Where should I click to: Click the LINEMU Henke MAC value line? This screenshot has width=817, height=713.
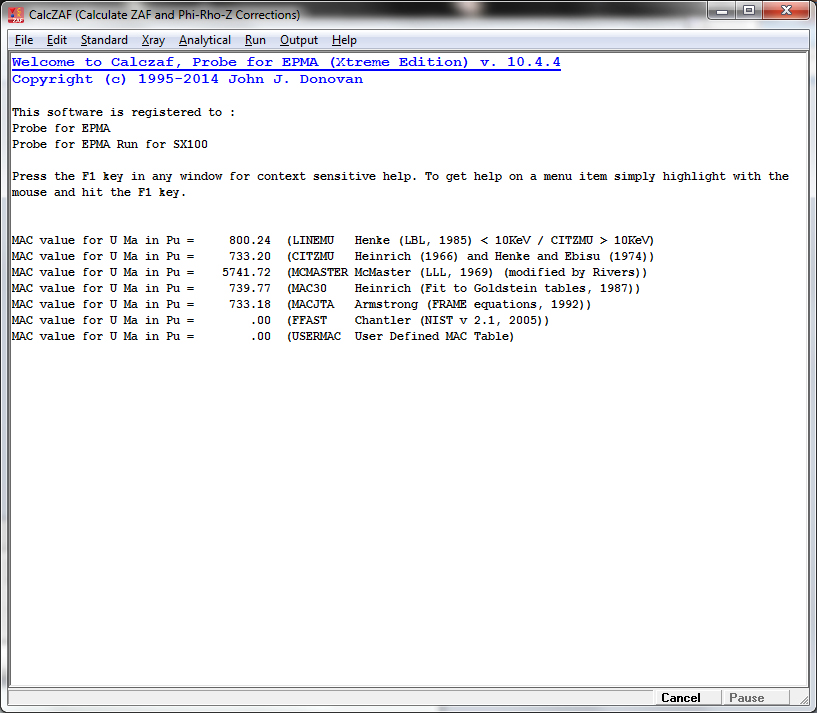pyautogui.click(x=333, y=240)
